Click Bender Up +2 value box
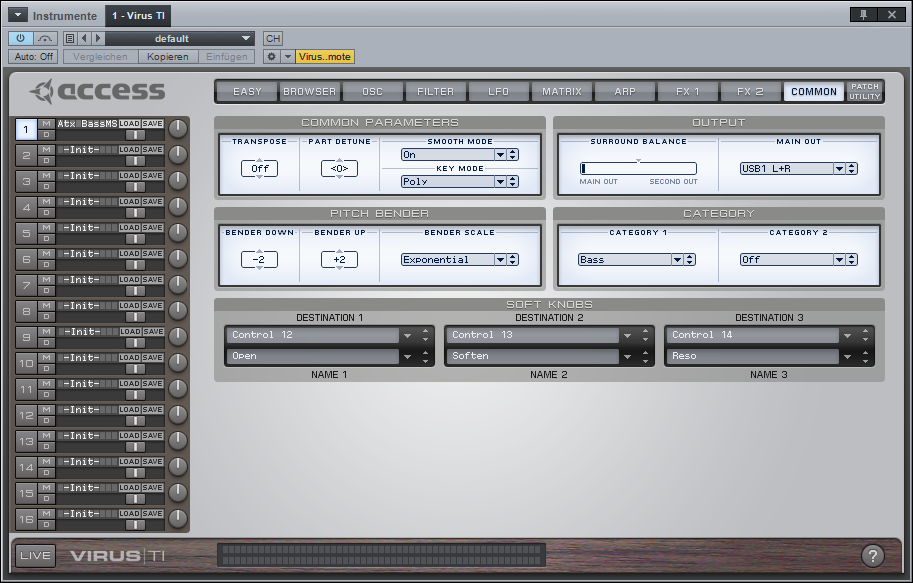Image resolution: width=913 pixels, height=583 pixels. coord(339,259)
